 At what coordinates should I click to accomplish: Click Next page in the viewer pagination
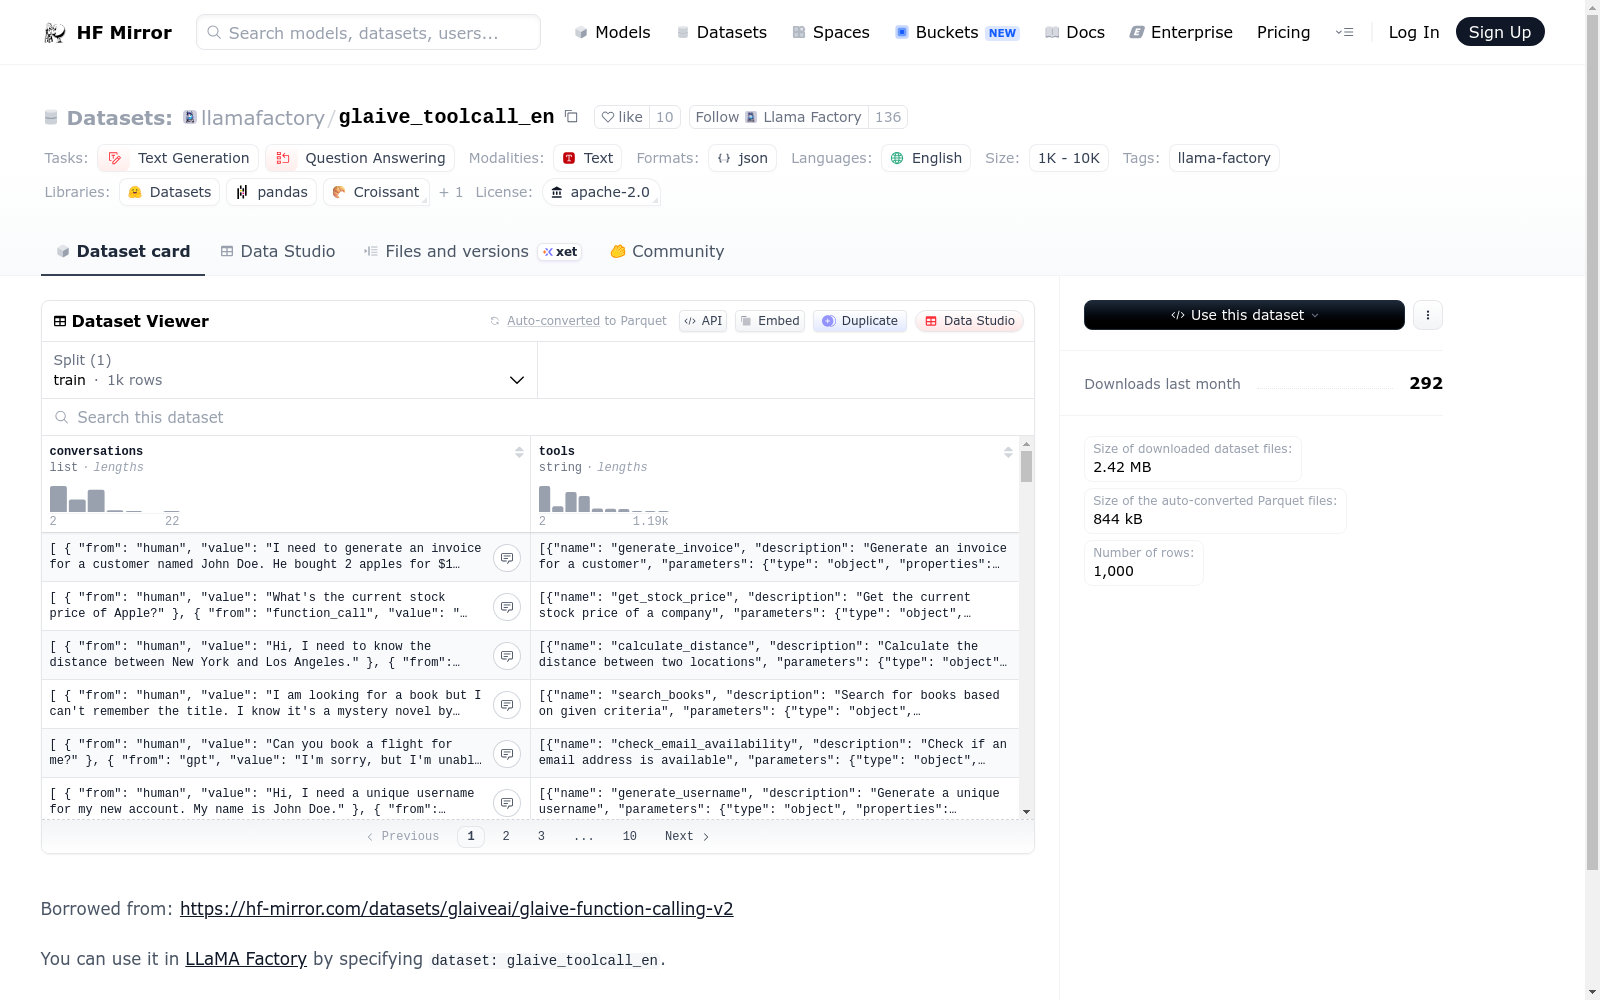pyautogui.click(x=687, y=836)
